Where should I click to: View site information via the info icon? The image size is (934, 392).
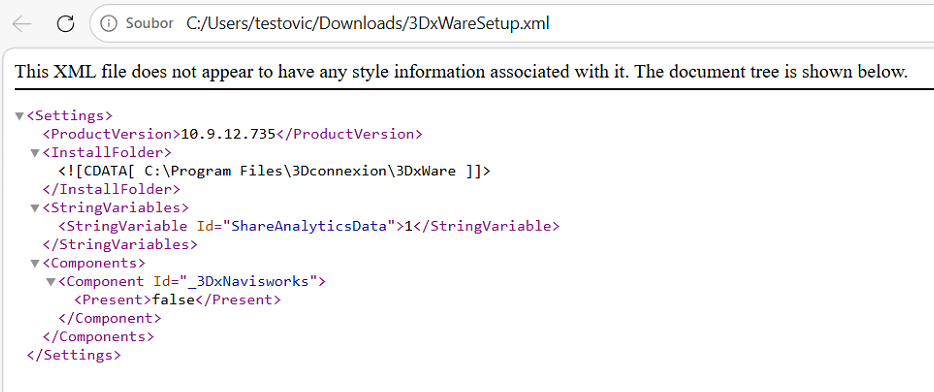(x=108, y=23)
